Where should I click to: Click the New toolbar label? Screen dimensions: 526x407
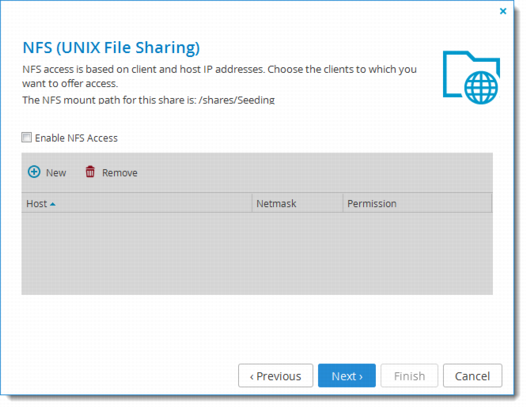56,173
